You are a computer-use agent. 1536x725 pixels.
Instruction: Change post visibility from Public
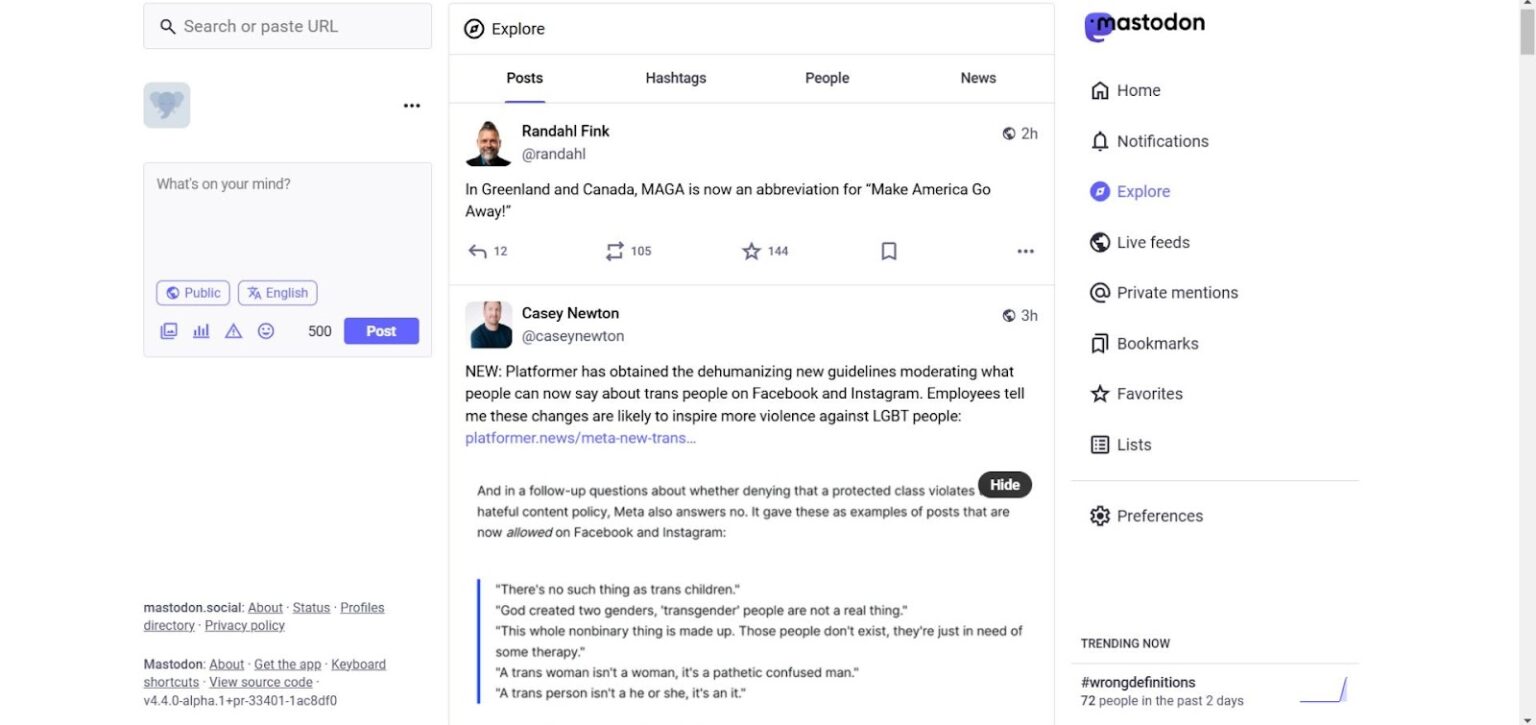coord(193,293)
